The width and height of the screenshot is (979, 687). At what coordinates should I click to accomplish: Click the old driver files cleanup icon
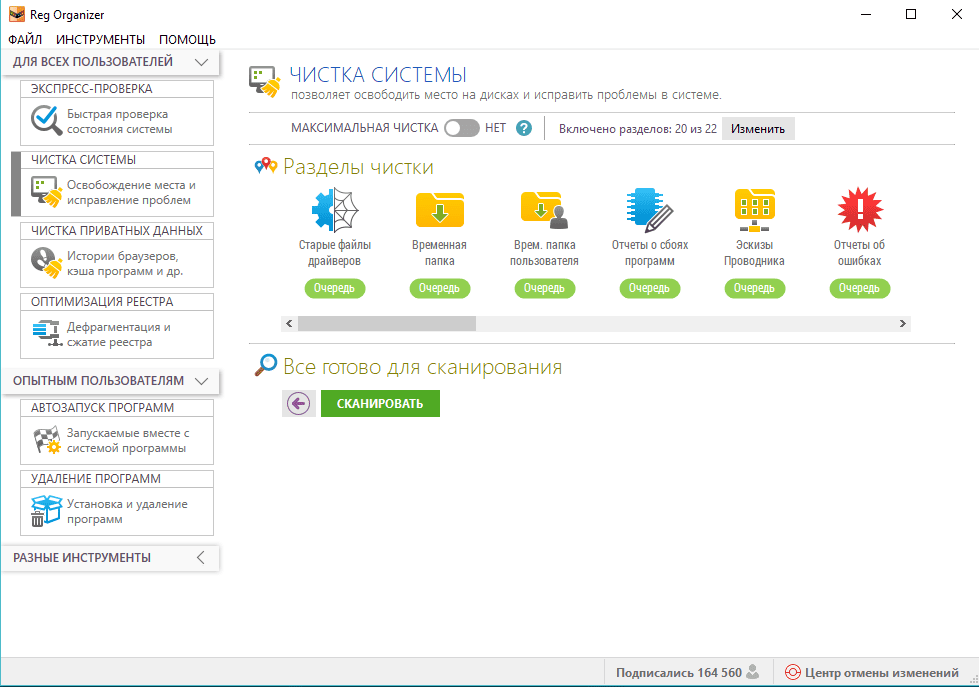335,209
